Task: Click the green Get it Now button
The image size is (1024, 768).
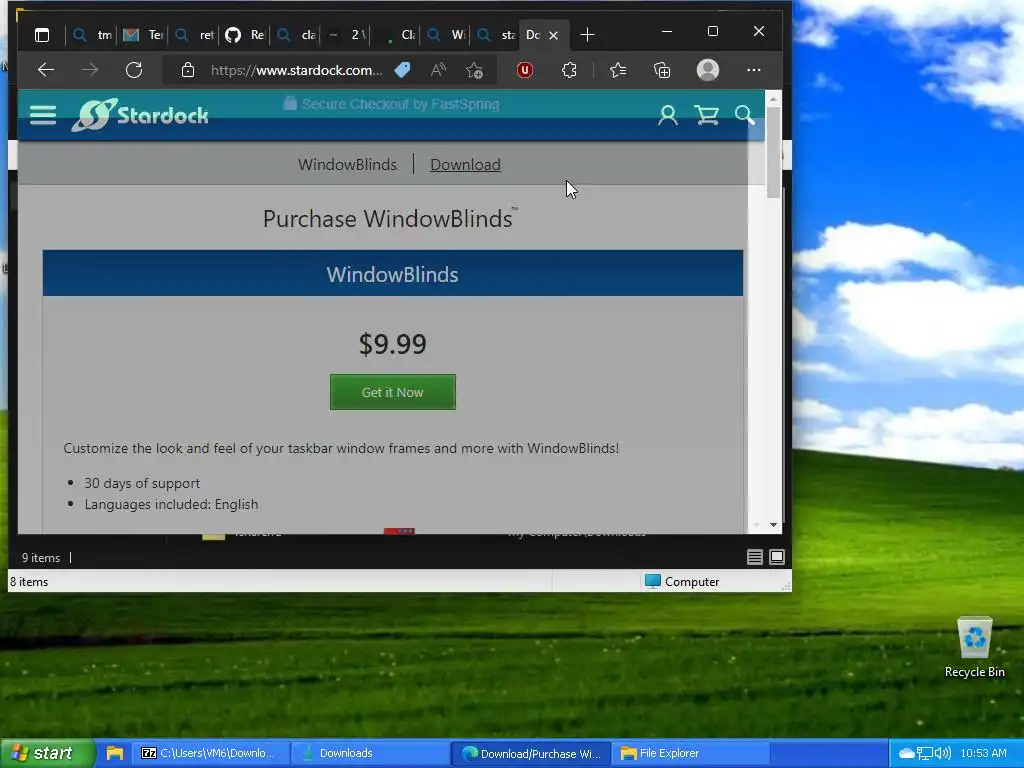Action: pos(392,392)
